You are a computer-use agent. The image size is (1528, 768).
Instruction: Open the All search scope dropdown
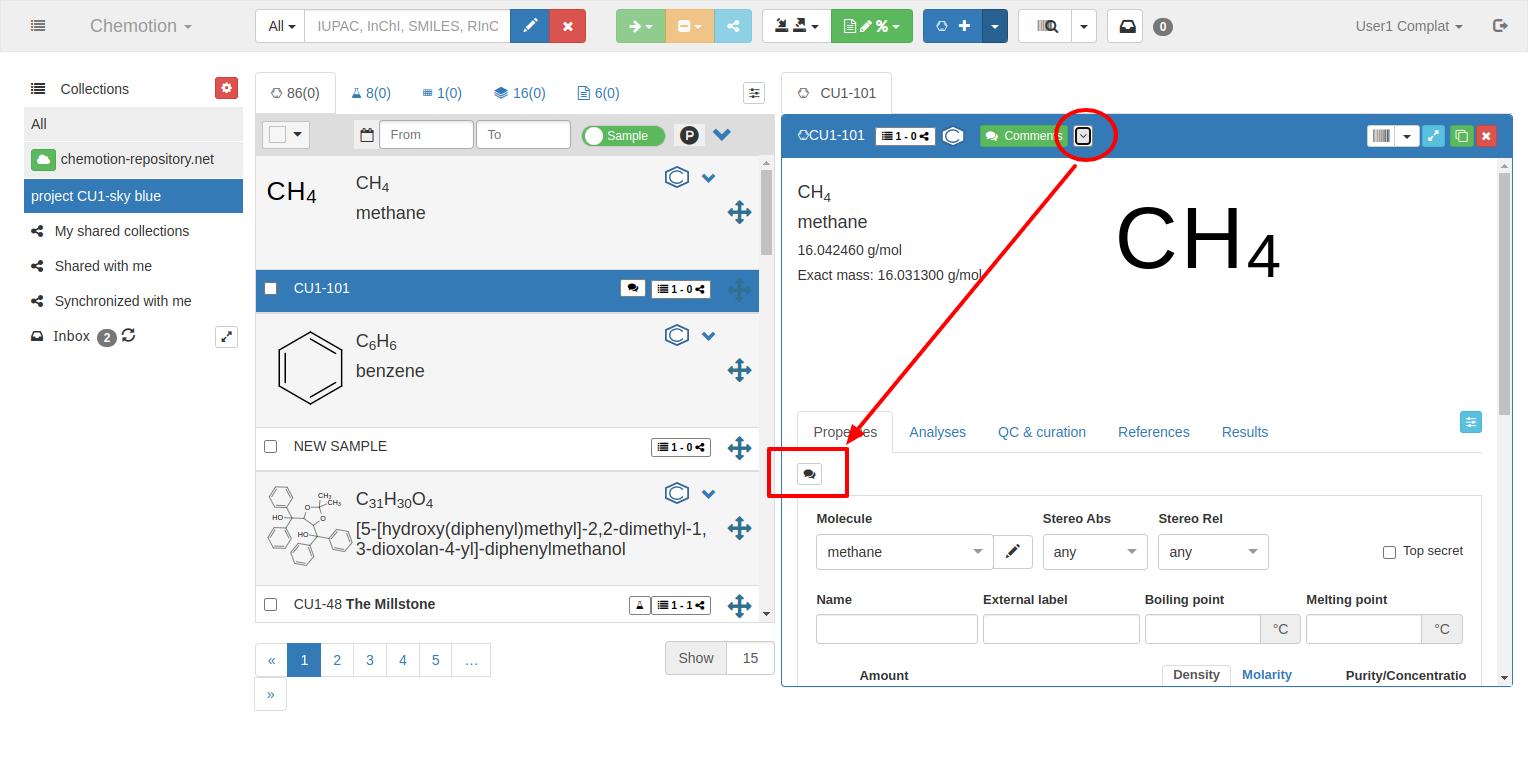click(x=280, y=26)
